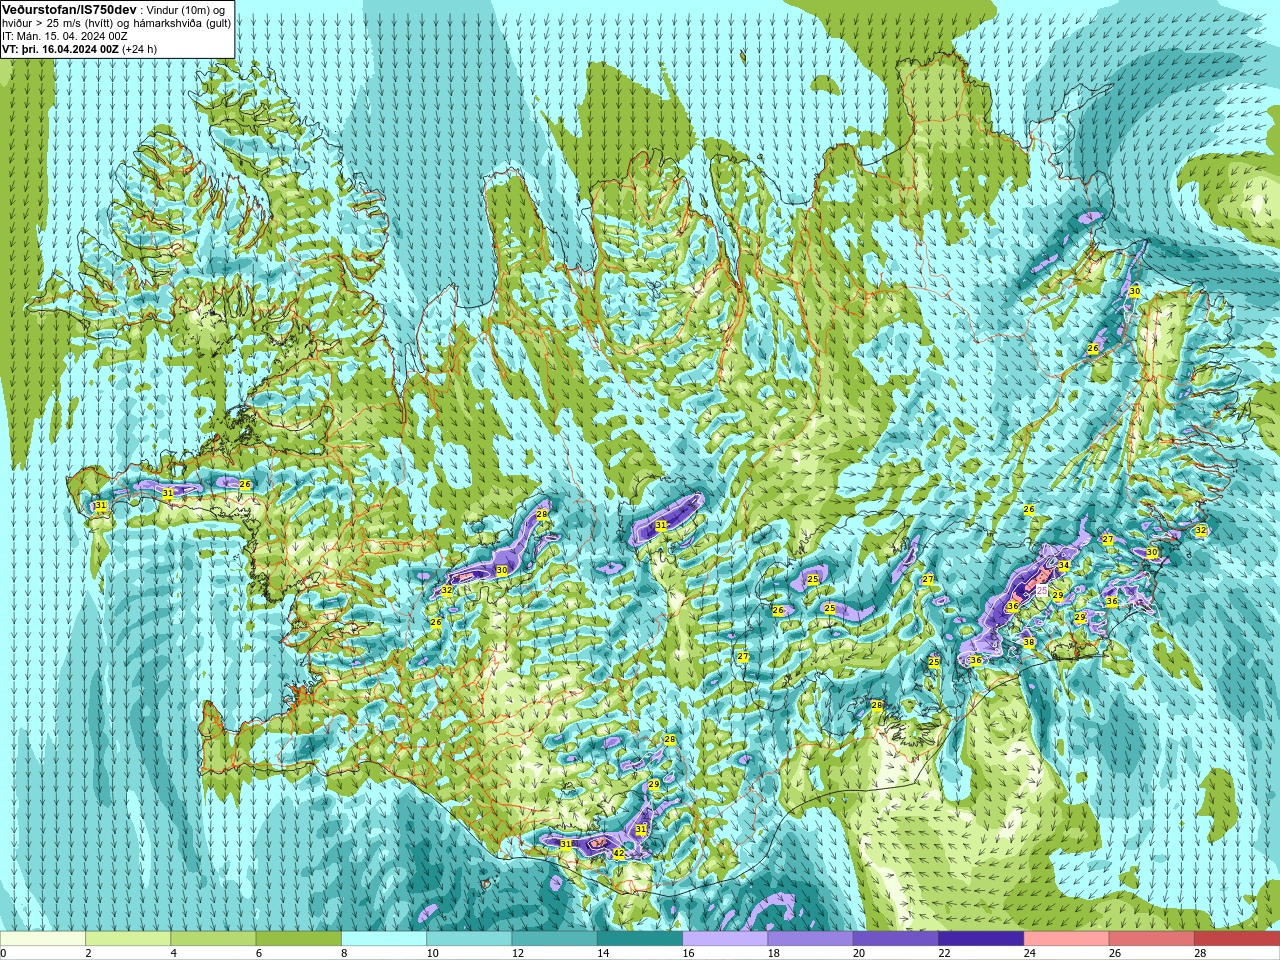
Task: Select the colour scale tick label "8"
Action: coord(344,953)
